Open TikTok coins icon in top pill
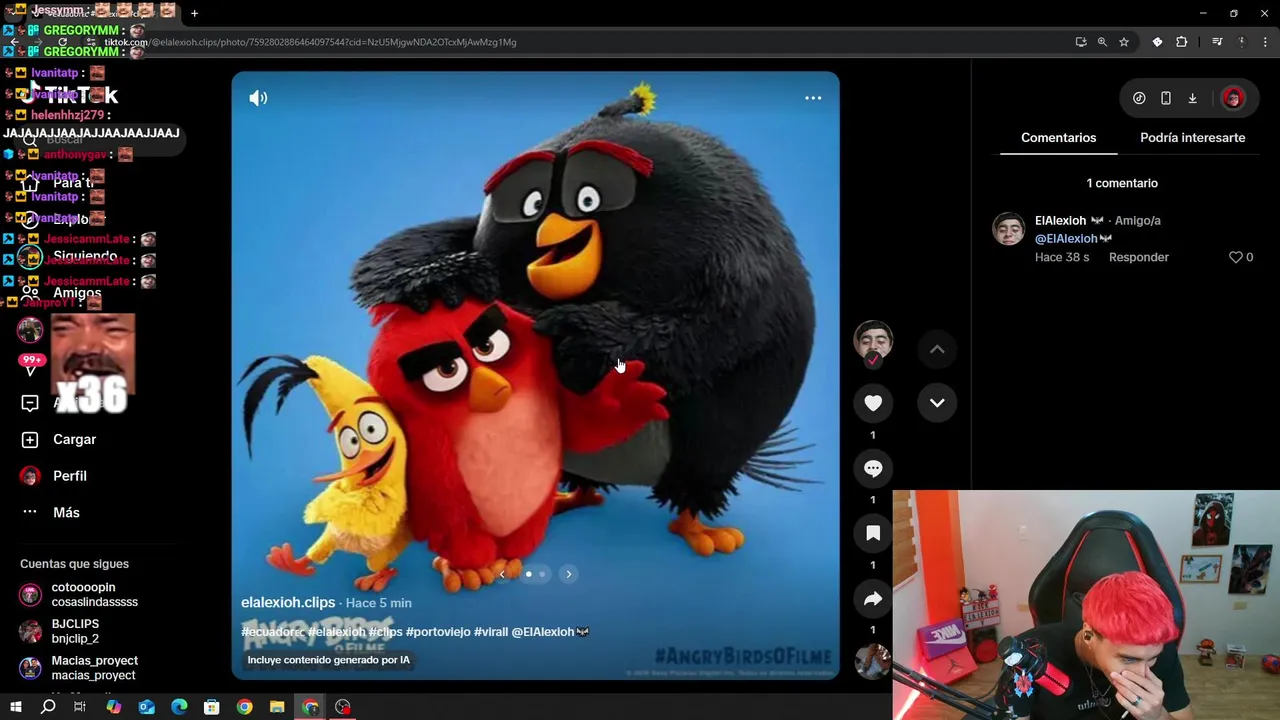Viewport: 1280px width, 720px height. tap(1139, 98)
